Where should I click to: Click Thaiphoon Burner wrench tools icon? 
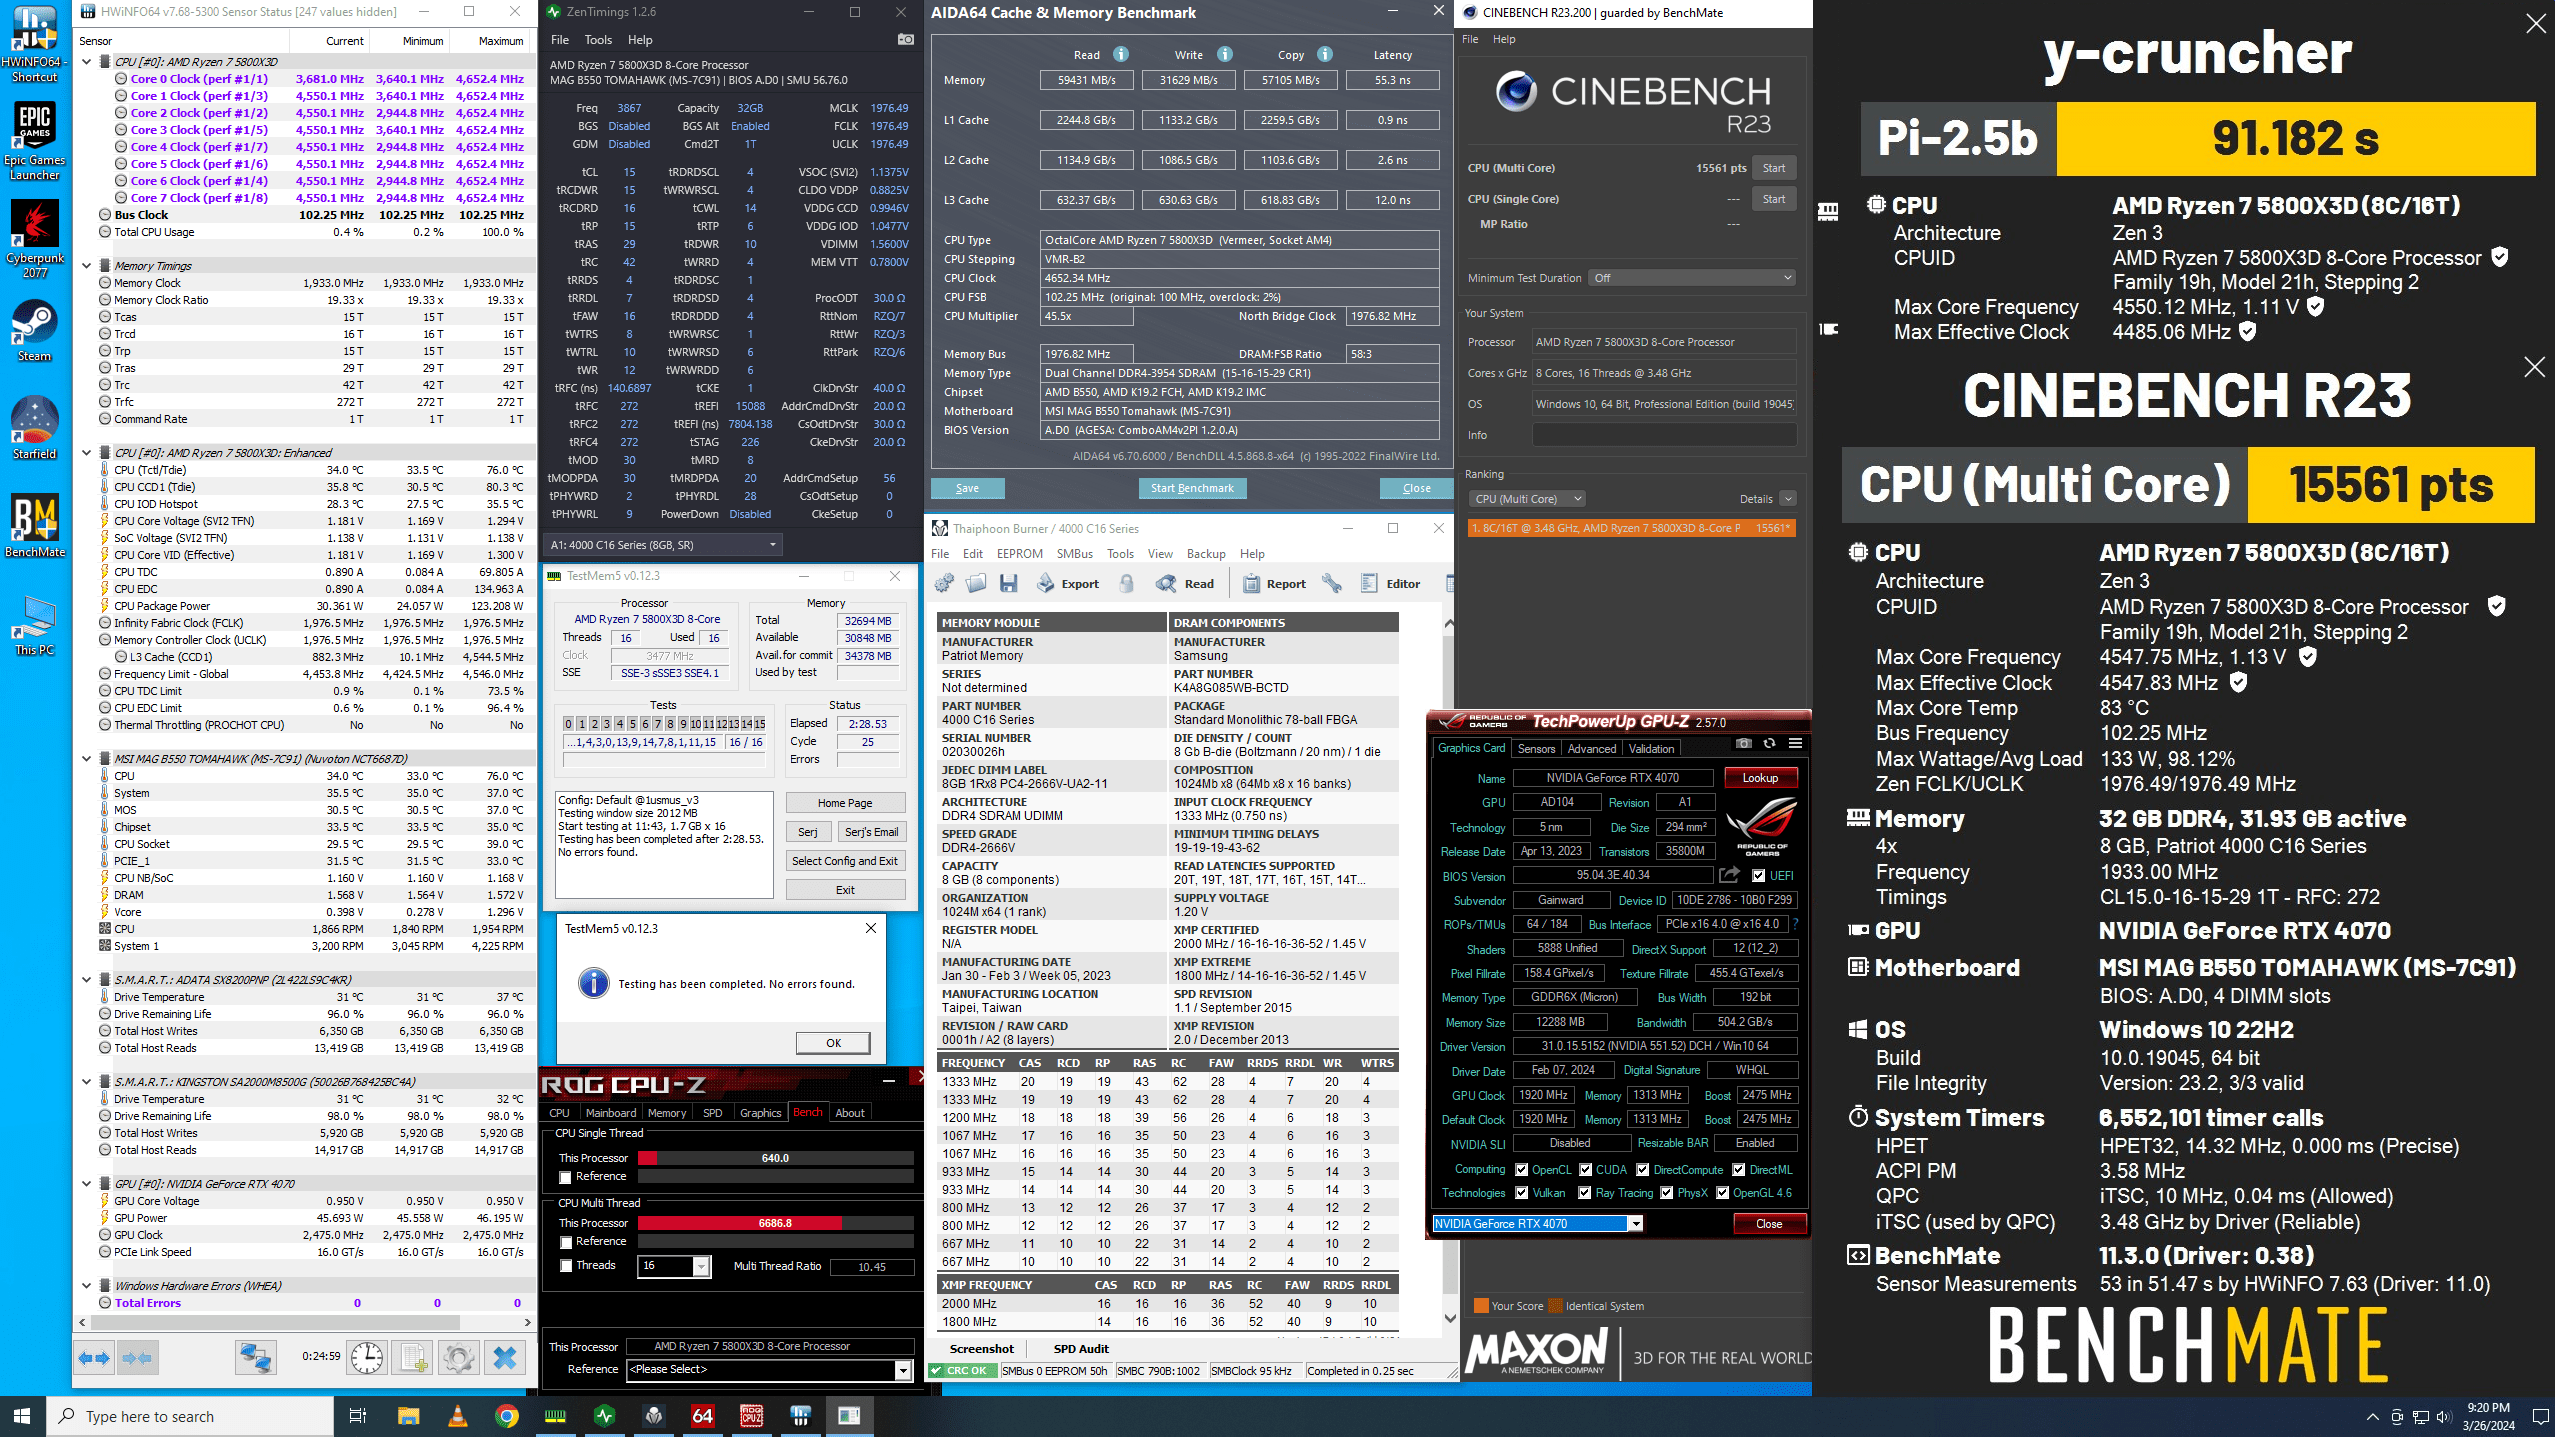click(x=1332, y=584)
